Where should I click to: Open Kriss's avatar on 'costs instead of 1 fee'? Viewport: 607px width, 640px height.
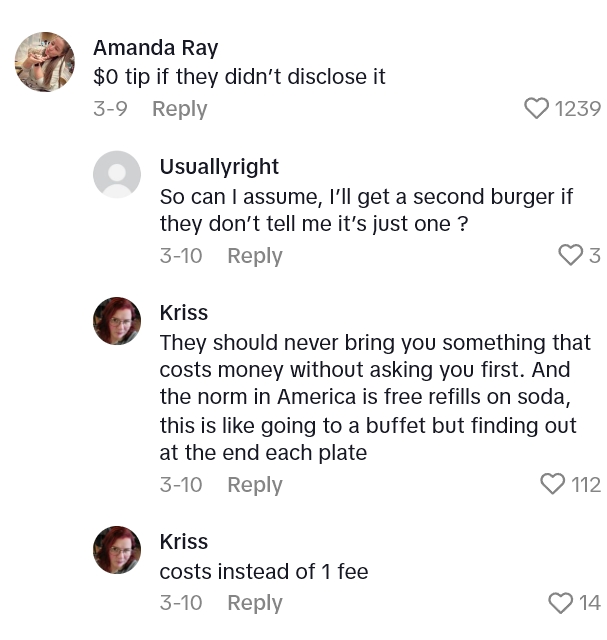coord(117,550)
